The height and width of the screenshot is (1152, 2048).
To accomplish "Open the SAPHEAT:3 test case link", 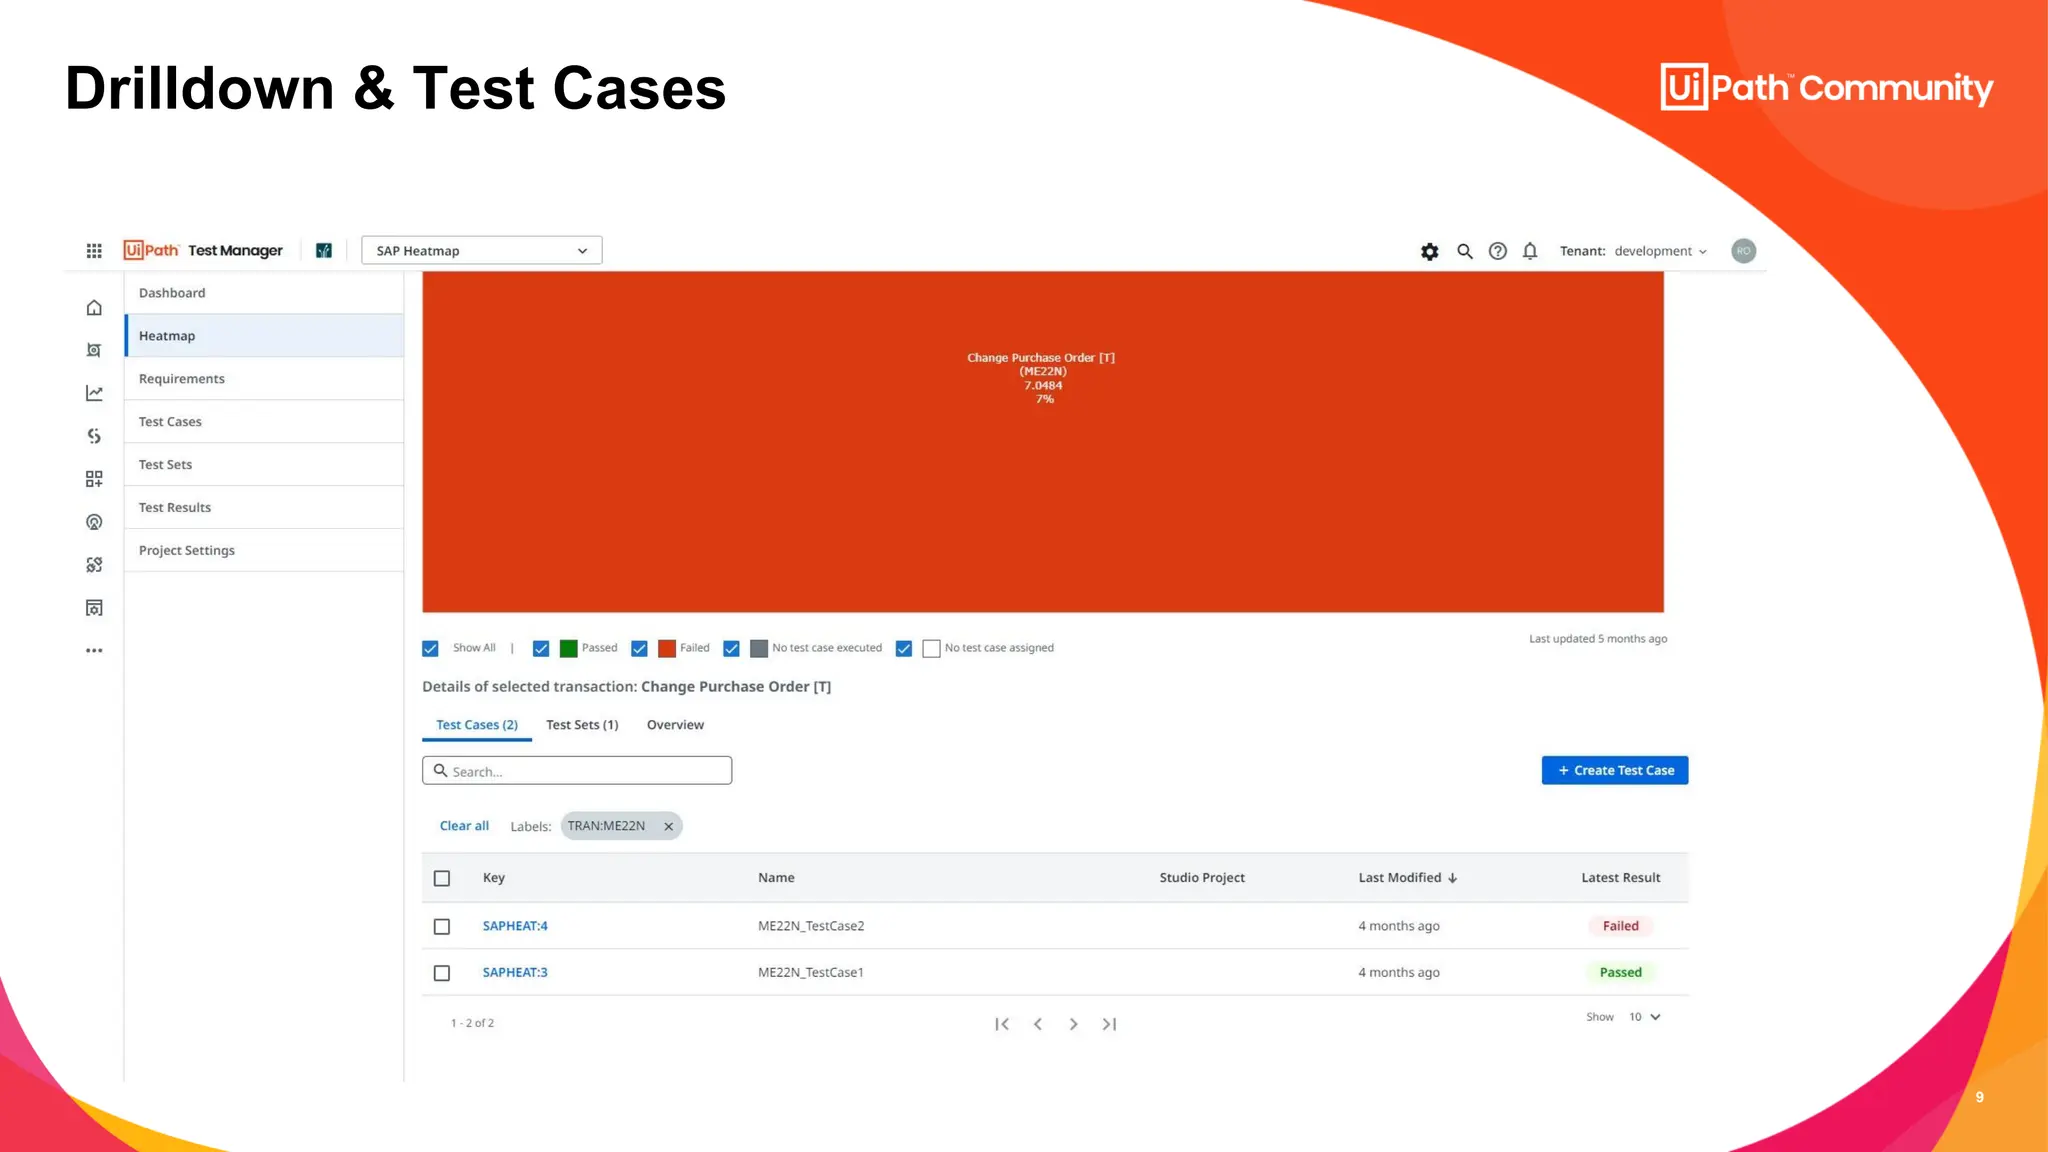I will pyautogui.click(x=515, y=973).
